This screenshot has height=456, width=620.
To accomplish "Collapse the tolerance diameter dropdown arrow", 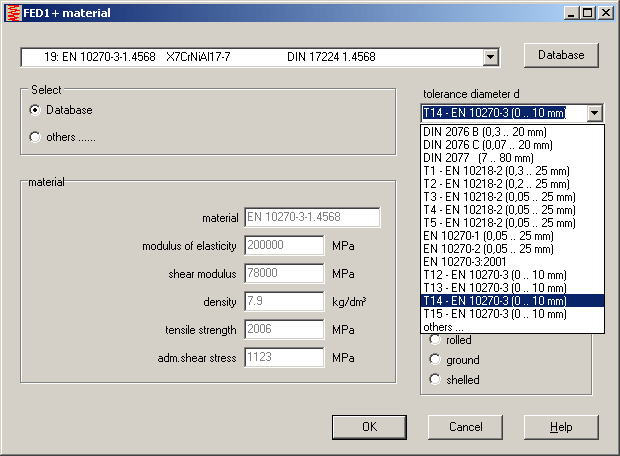I will click(594, 113).
